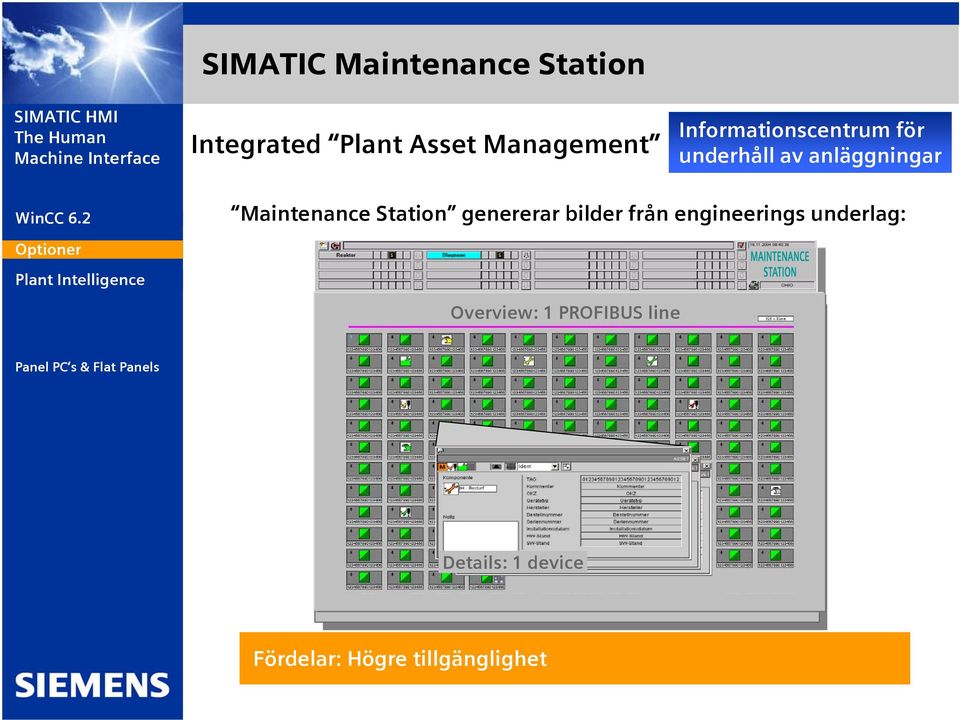Click the down-arrow button right of Diagnose row

point(526,255)
